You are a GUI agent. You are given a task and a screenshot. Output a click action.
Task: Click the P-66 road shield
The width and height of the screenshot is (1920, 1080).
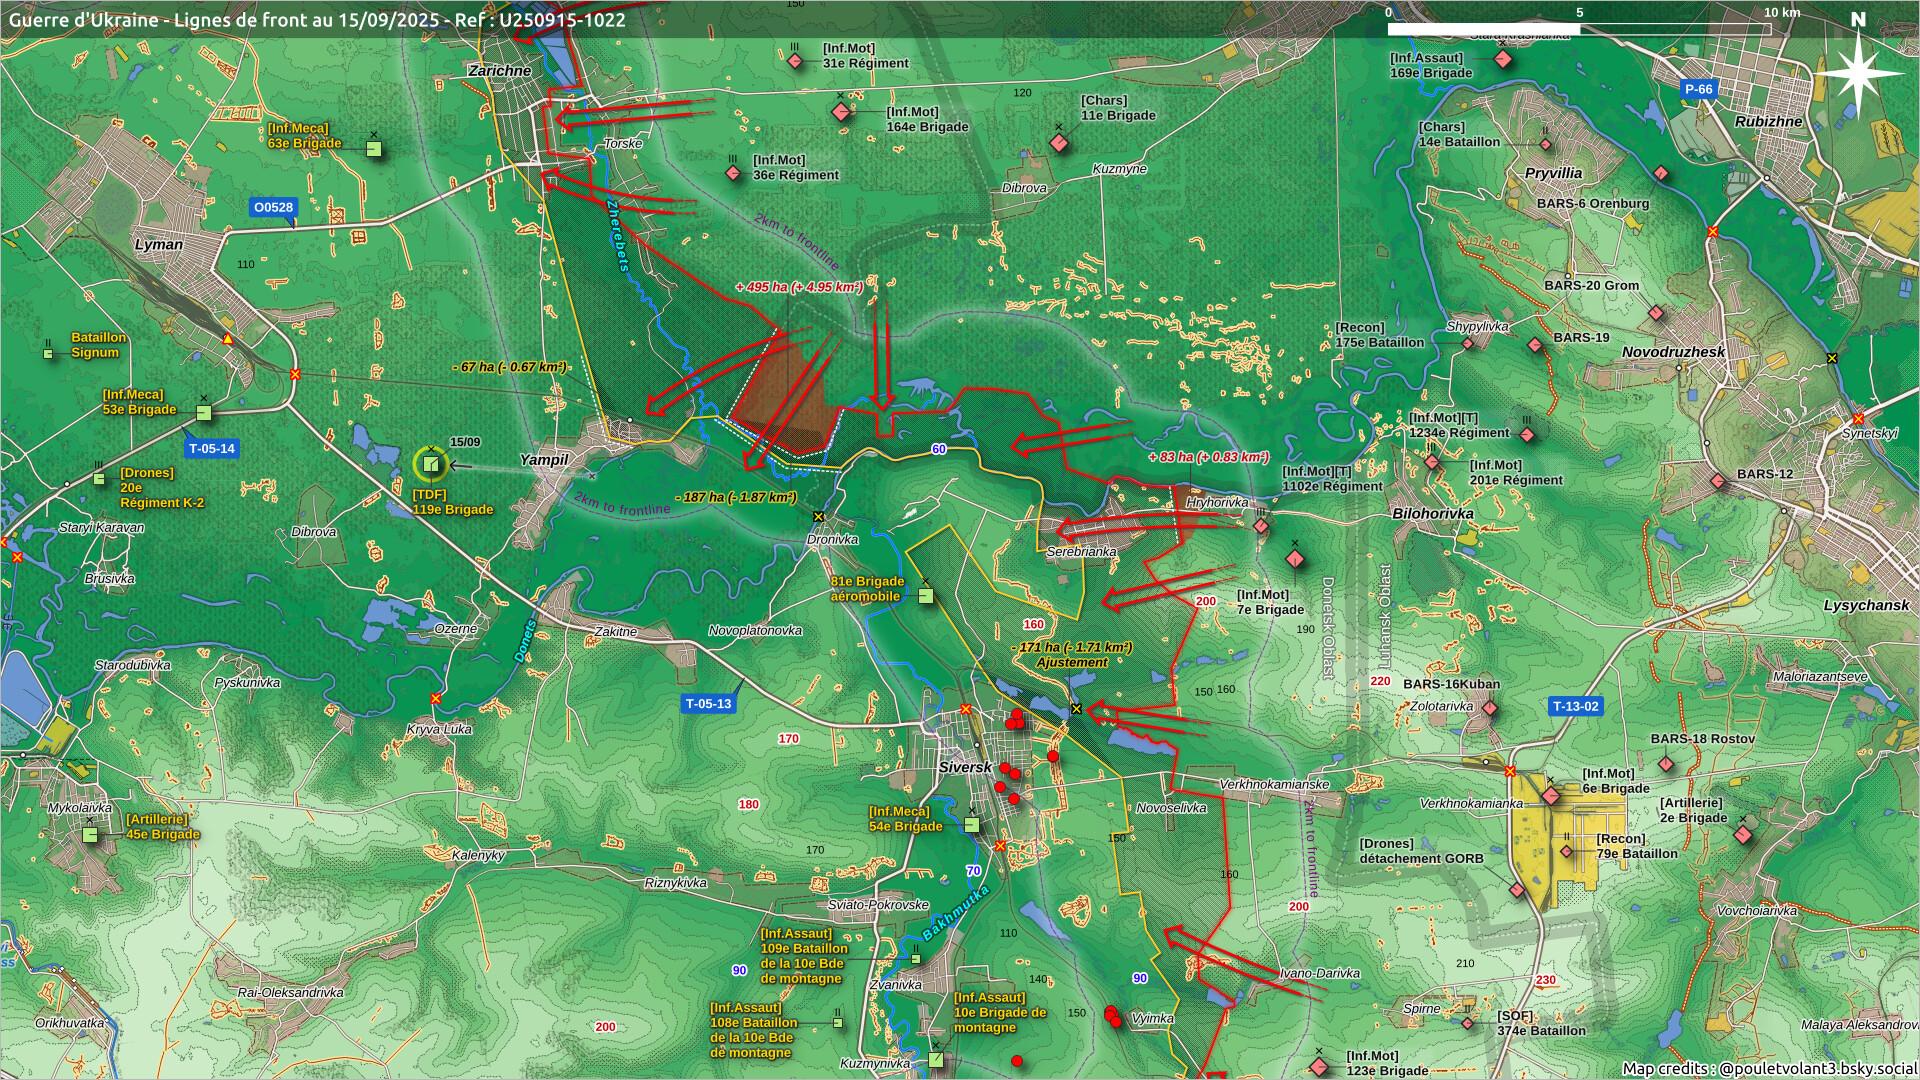(x=1698, y=89)
